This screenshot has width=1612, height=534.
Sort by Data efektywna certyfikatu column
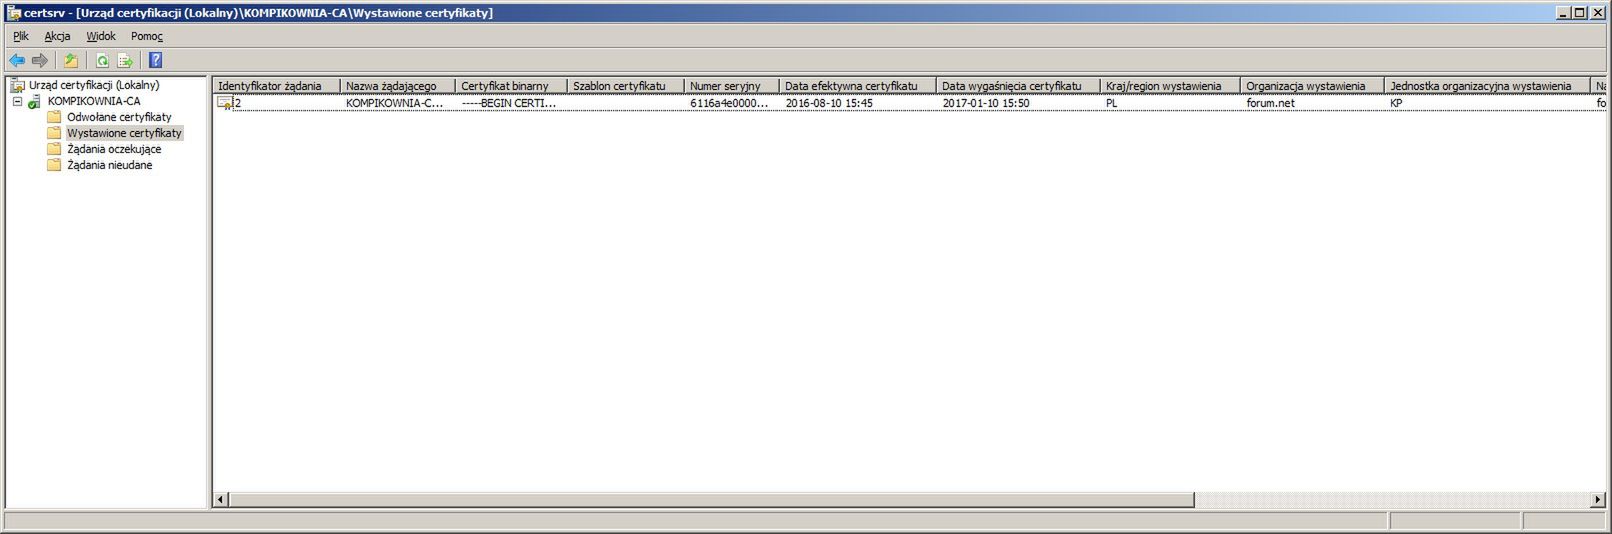coord(858,86)
